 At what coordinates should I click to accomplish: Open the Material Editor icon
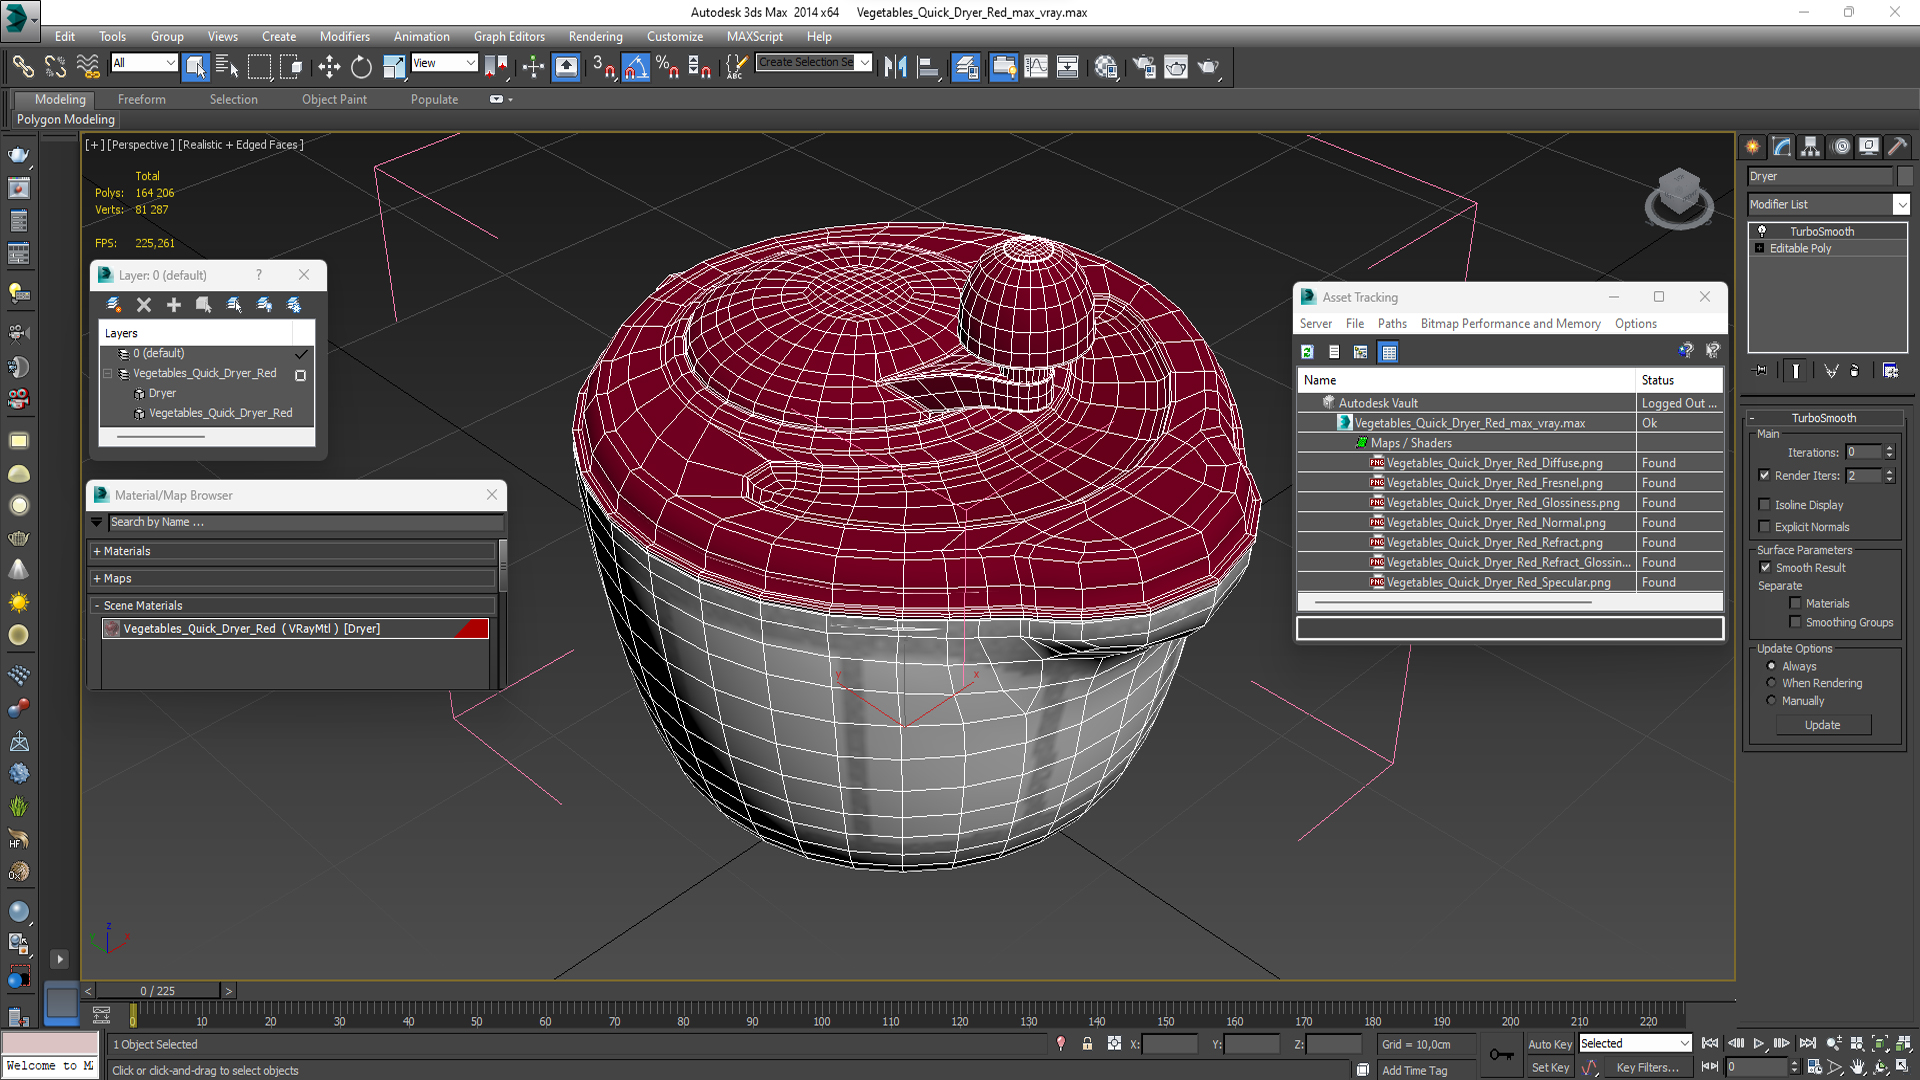1105,67
